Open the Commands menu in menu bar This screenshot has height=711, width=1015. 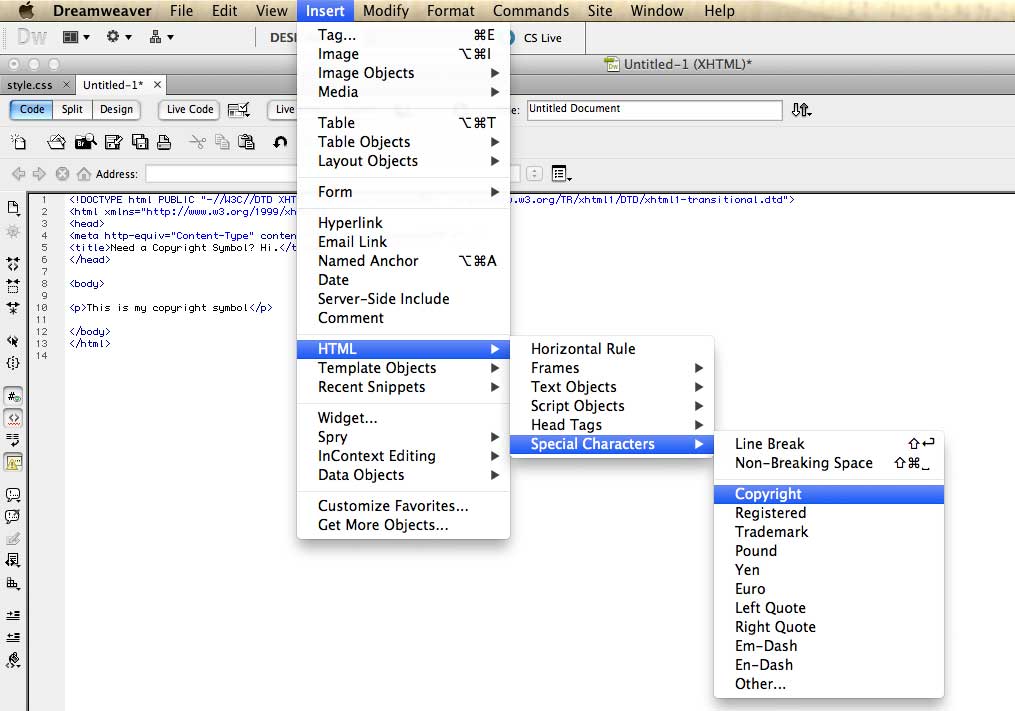[x=531, y=10]
